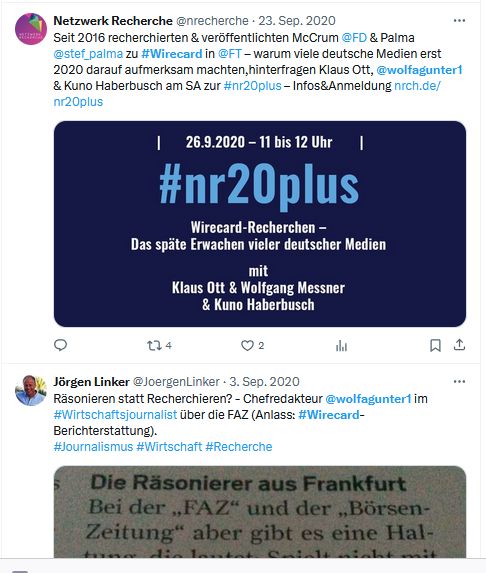Open the Räsonierer aus Frankfurt newspaper photo
This screenshot has height=573, width=486.
[260, 512]
